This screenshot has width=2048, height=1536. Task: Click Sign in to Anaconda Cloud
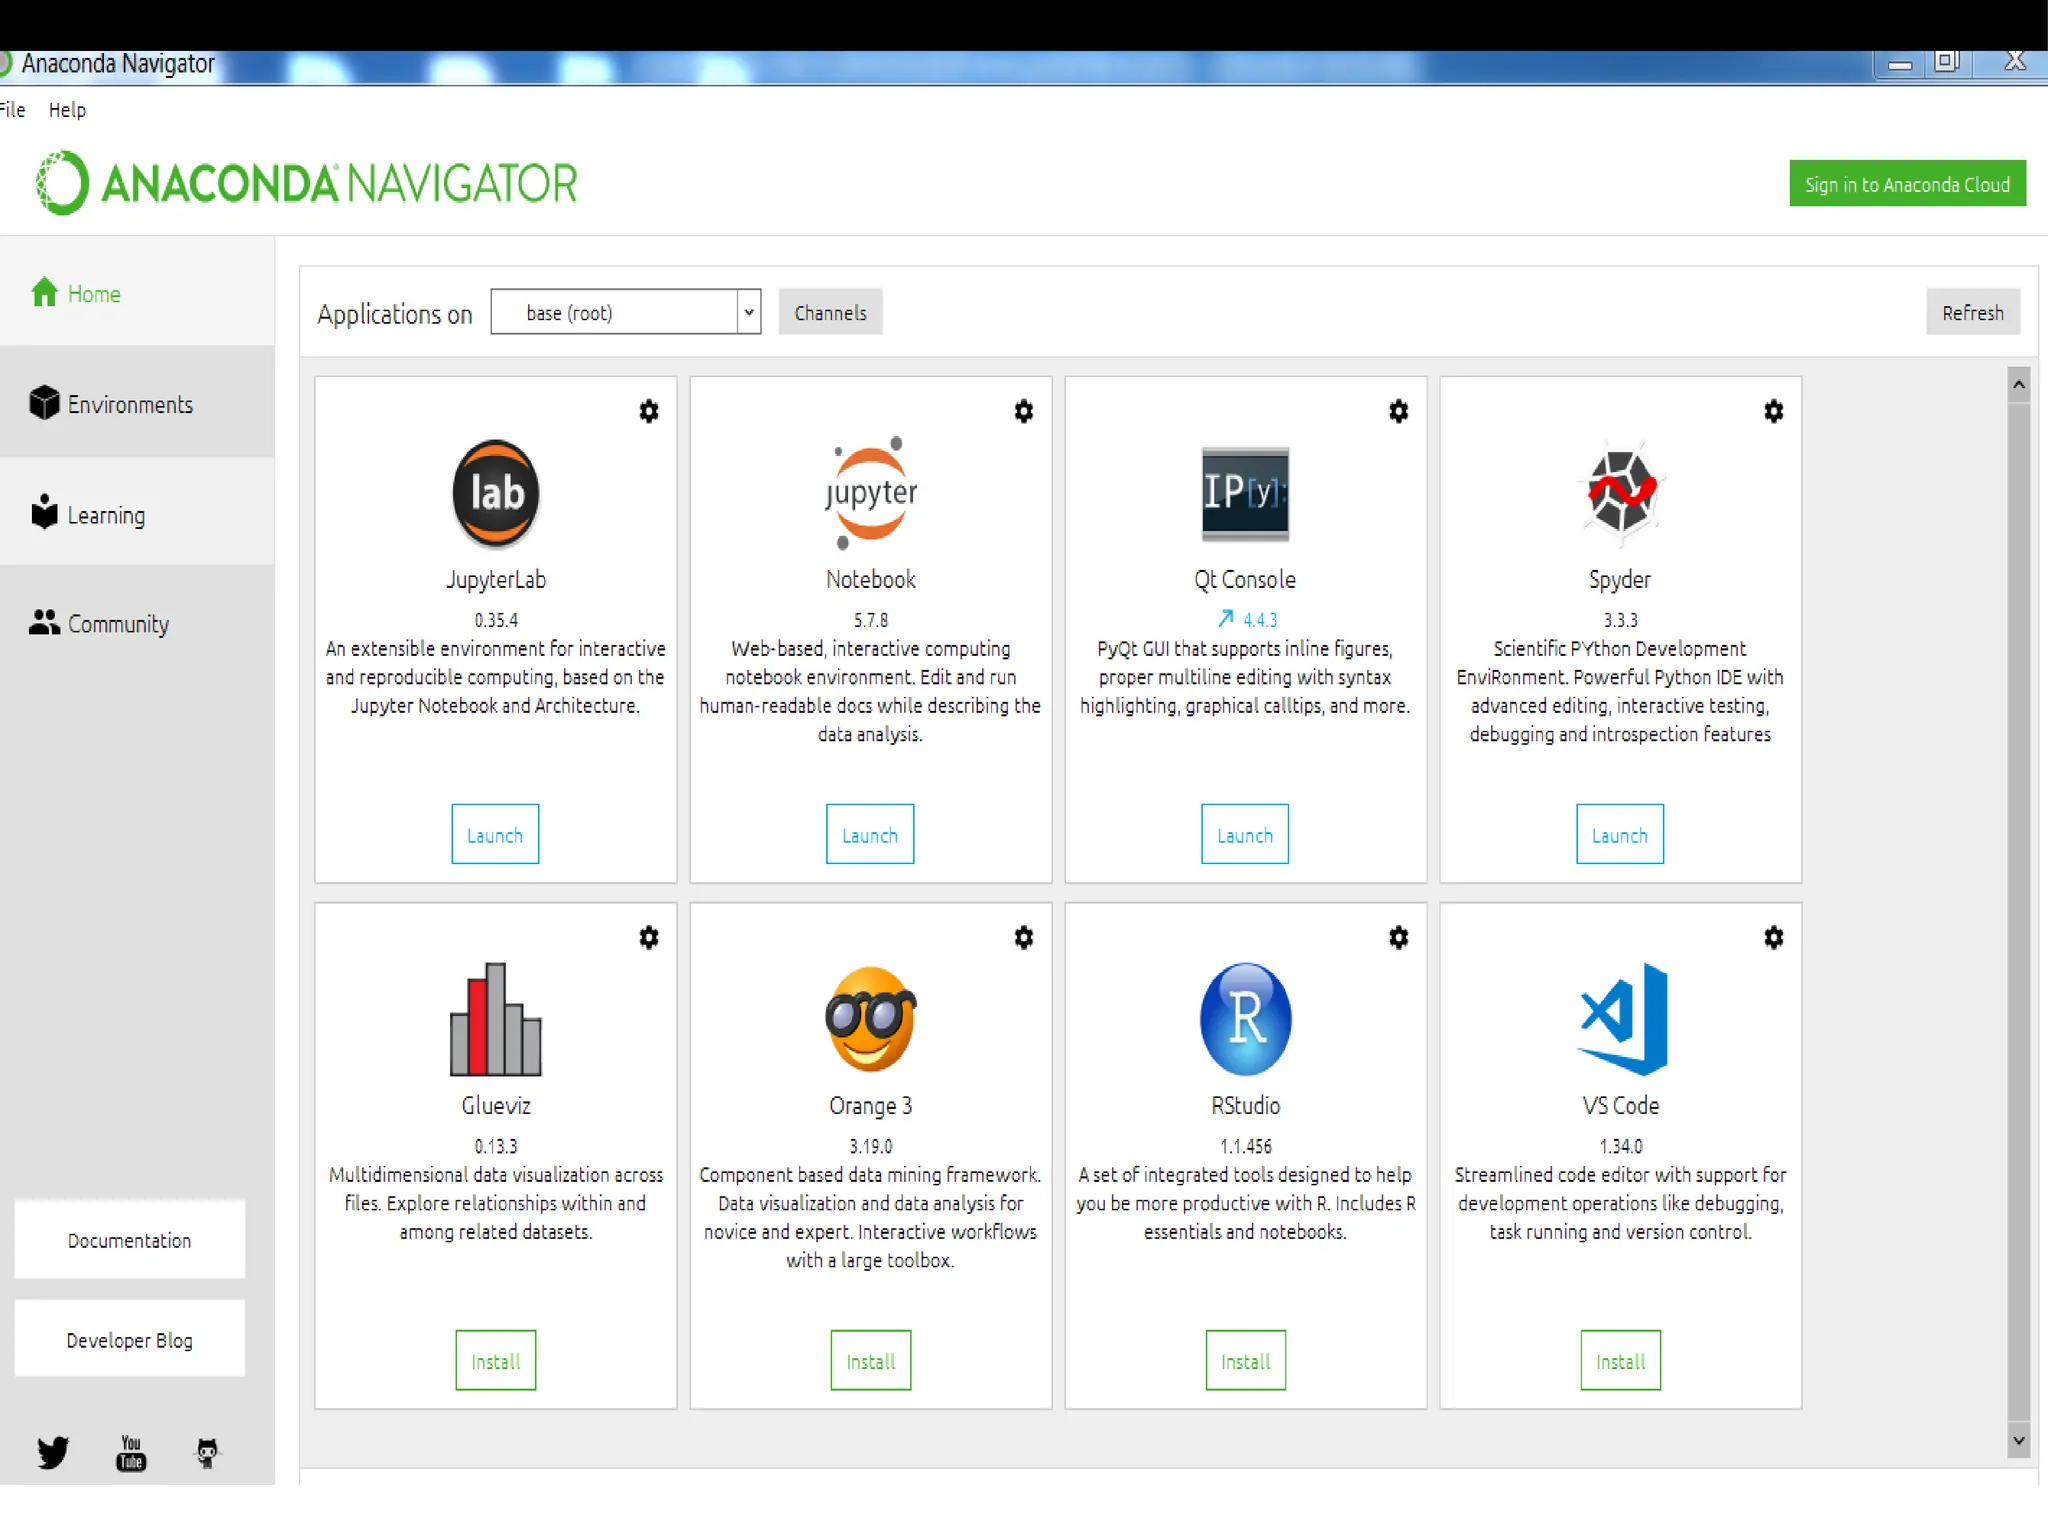pos(1906,184)
